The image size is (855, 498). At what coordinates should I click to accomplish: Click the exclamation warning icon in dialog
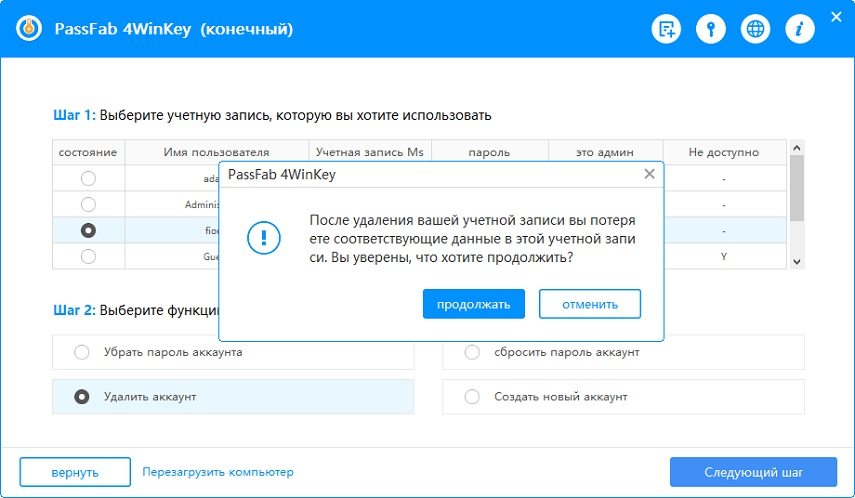pos(264,238)
